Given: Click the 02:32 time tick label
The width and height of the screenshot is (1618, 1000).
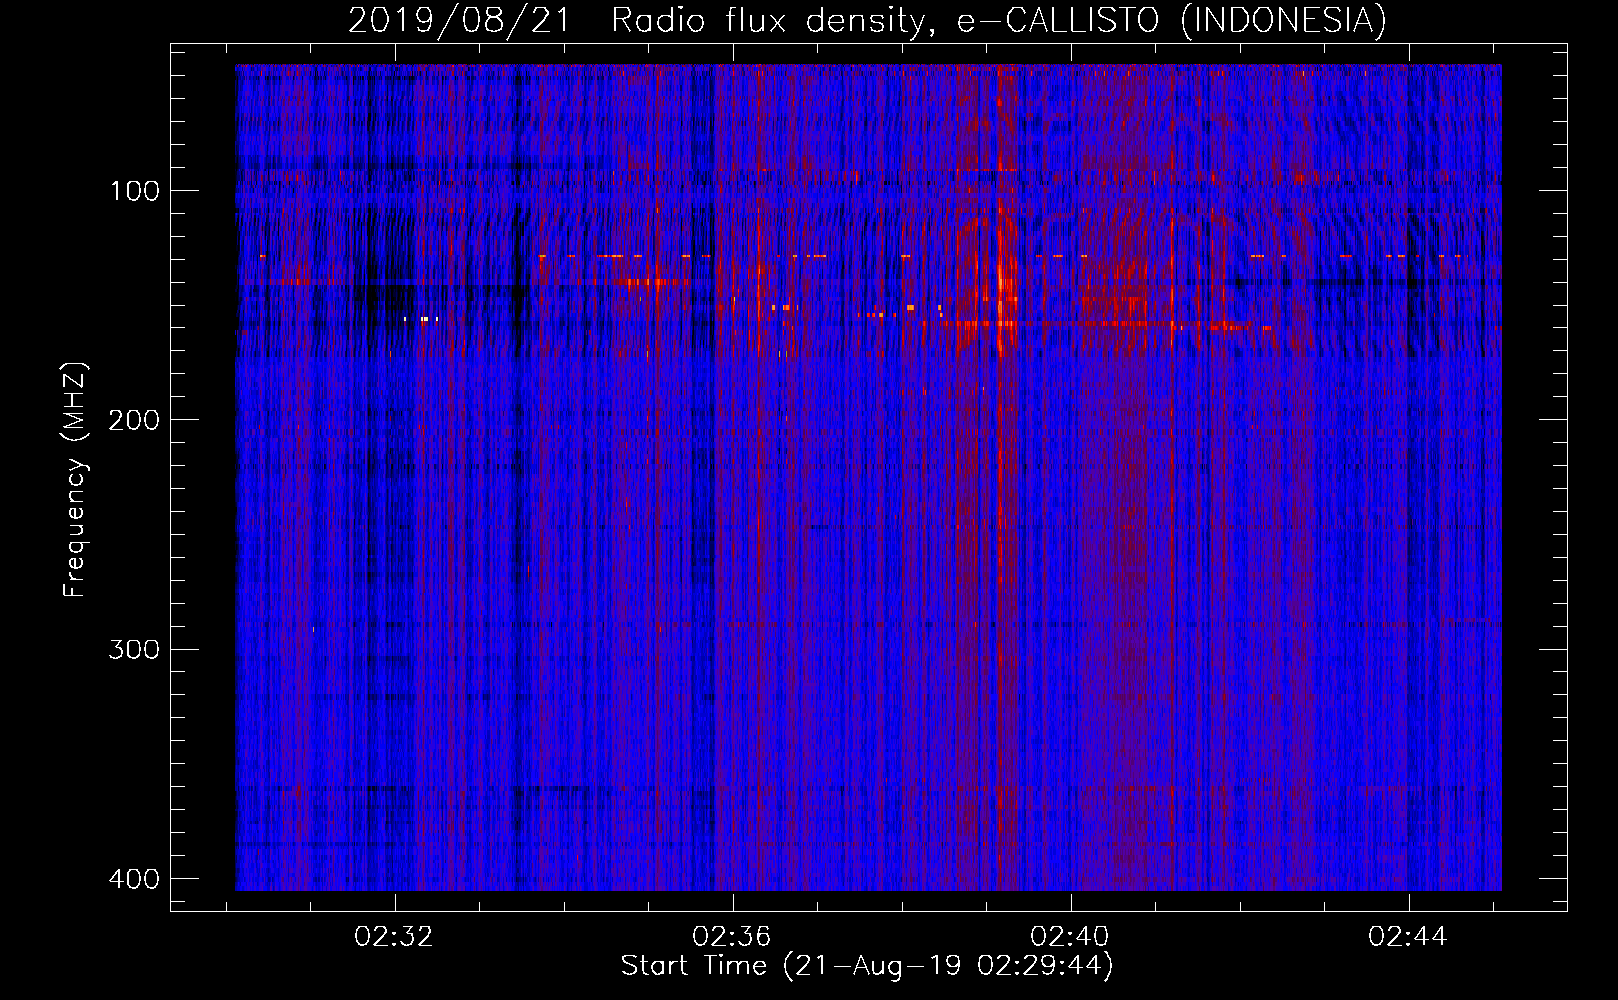Looking at the screenshot, I should [394, 937].
